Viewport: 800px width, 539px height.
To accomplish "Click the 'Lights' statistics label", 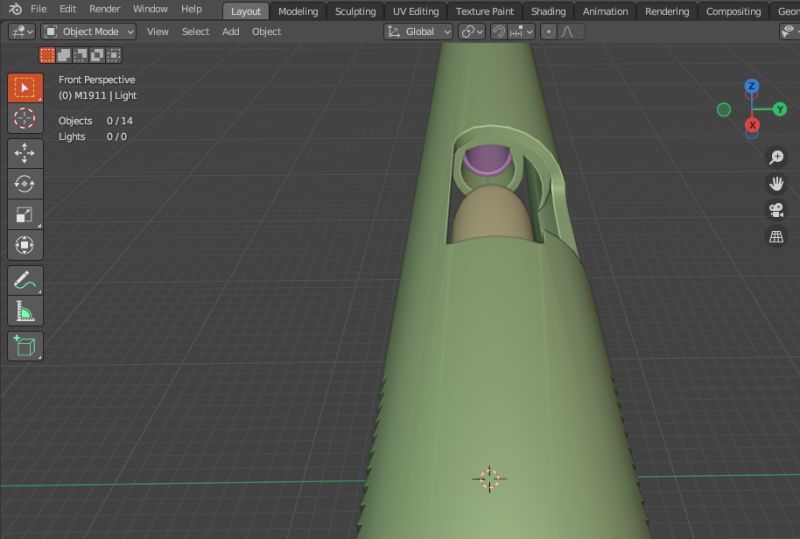I will [x=71, y=137].
